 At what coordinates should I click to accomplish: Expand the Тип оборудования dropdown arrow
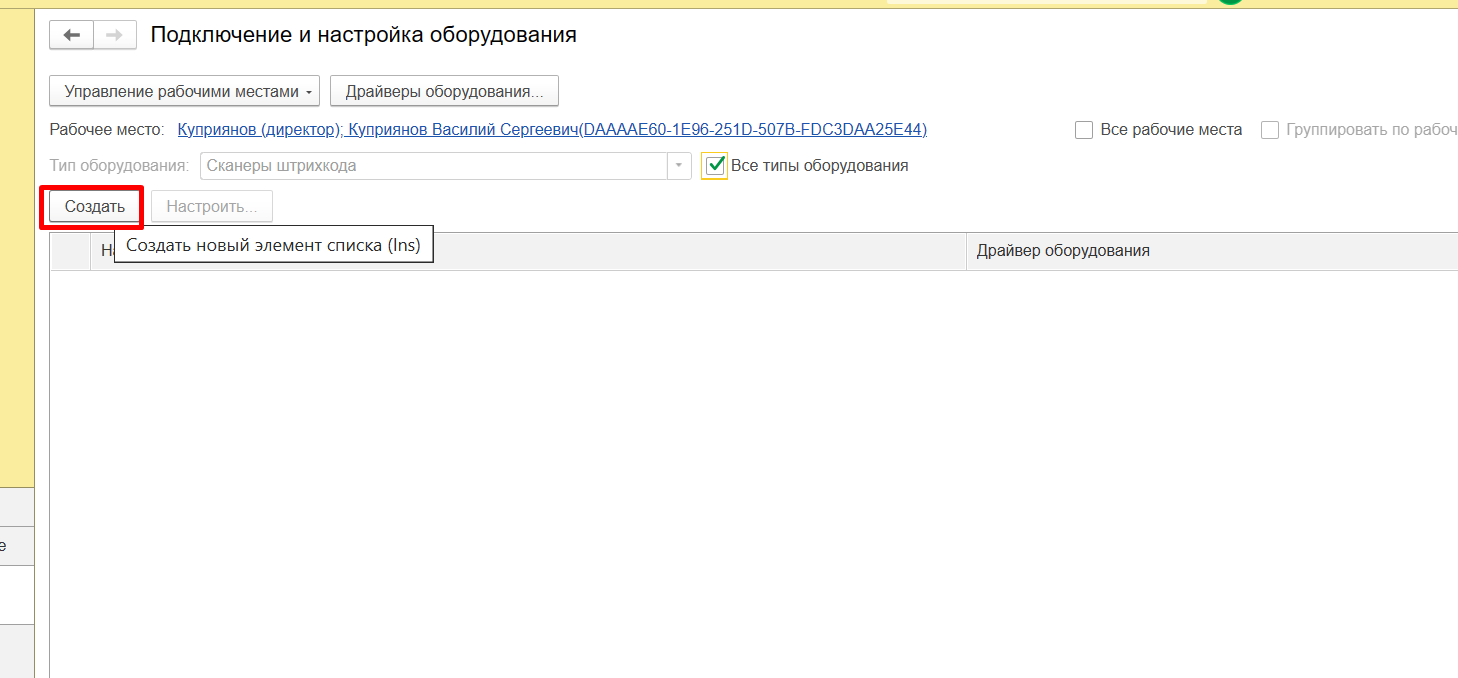point(679,166)
